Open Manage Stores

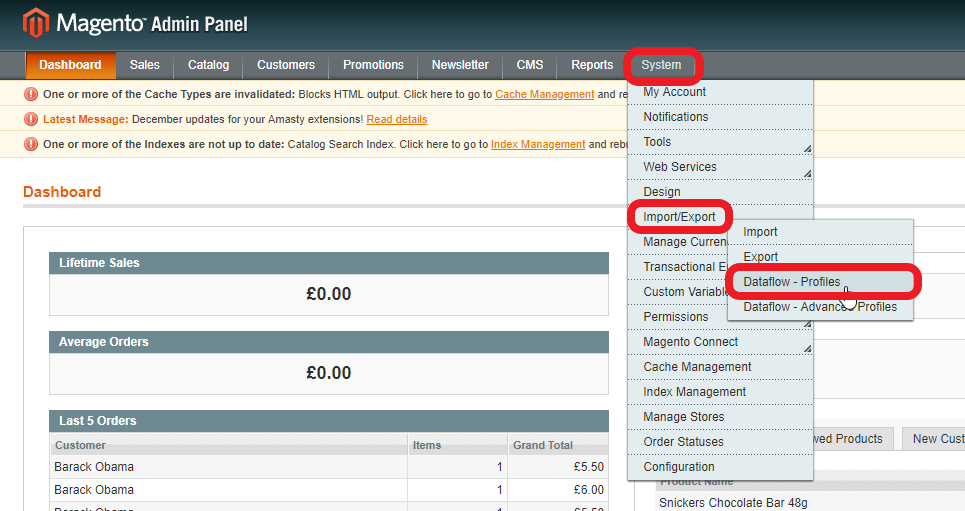point(720,417)
